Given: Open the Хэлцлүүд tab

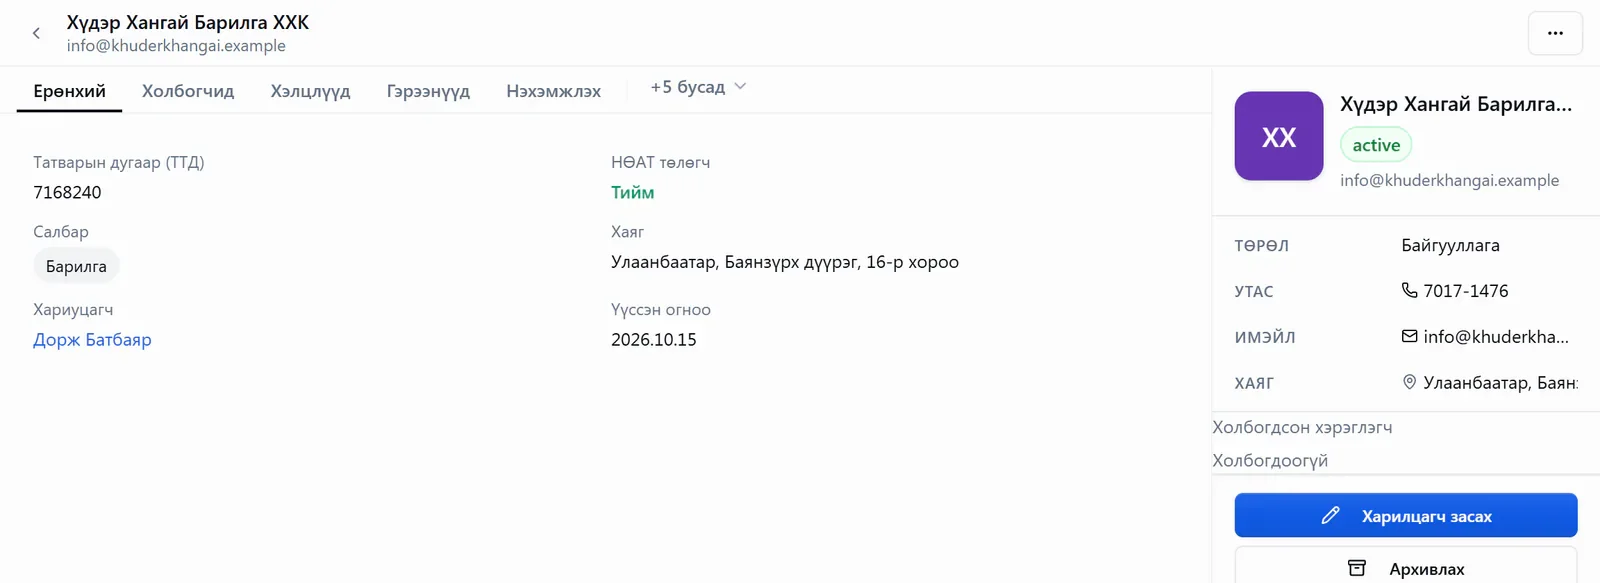Looking at the screenshot, I should pos(310,91).
